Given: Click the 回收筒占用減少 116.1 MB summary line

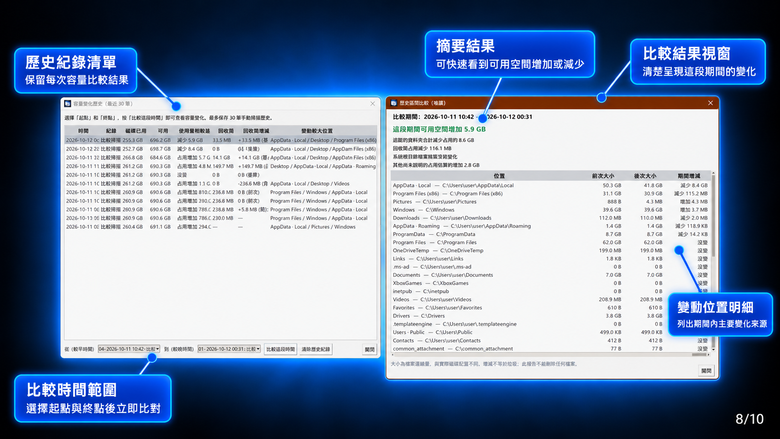Looking at the screenshot, I should coord(422,148).
